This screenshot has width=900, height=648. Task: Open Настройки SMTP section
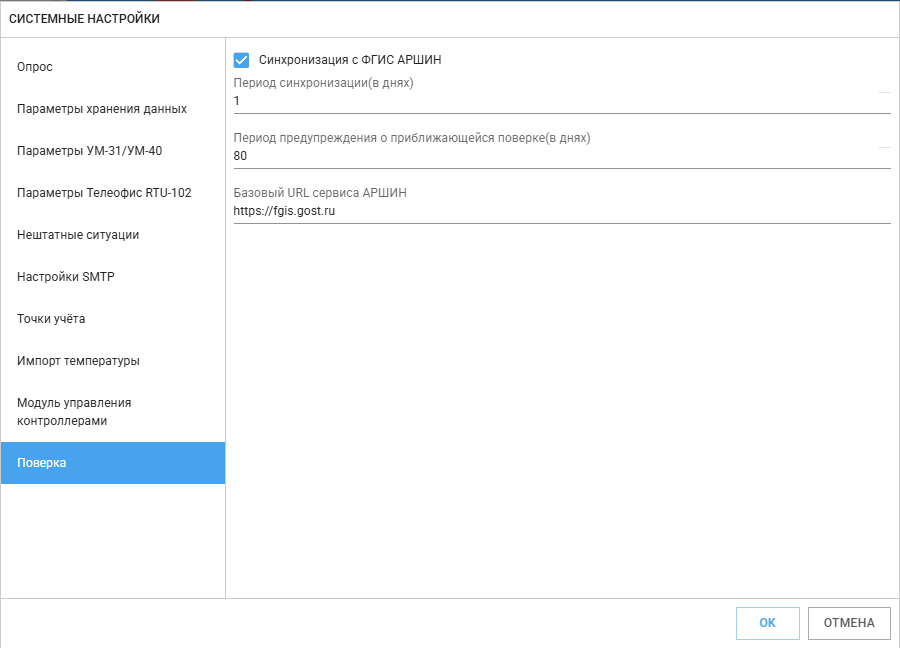pos(66,277)
